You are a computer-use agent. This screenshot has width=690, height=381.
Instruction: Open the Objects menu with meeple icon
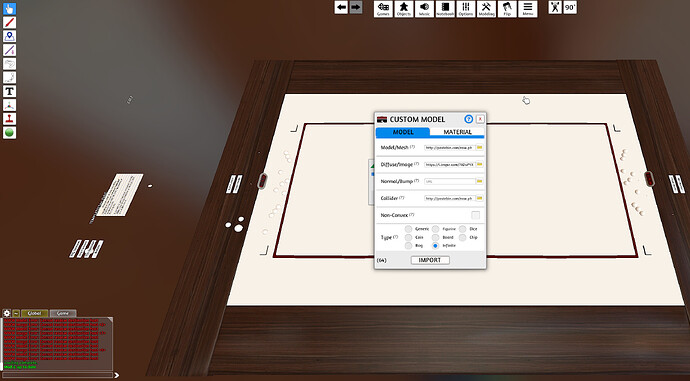[404, 9]
